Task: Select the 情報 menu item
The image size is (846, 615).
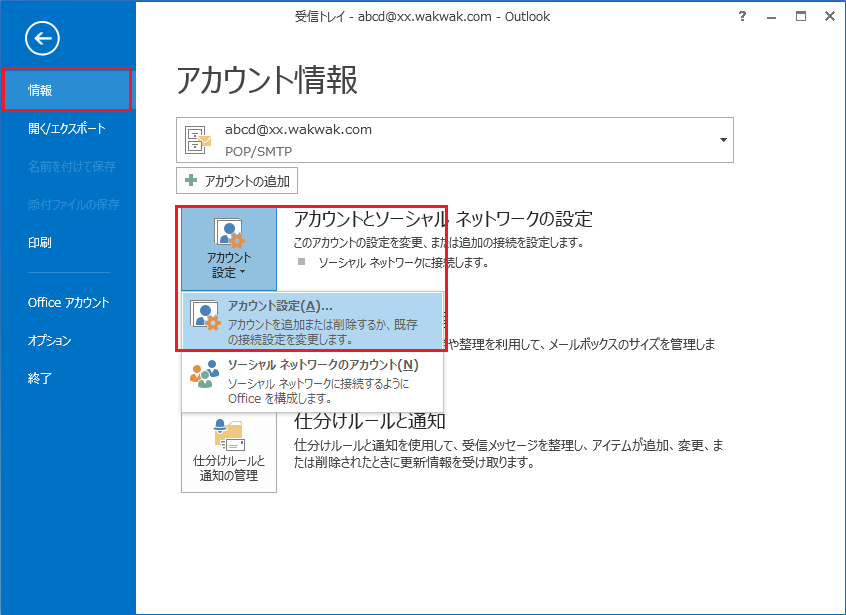Action: (x=67, y=90)
